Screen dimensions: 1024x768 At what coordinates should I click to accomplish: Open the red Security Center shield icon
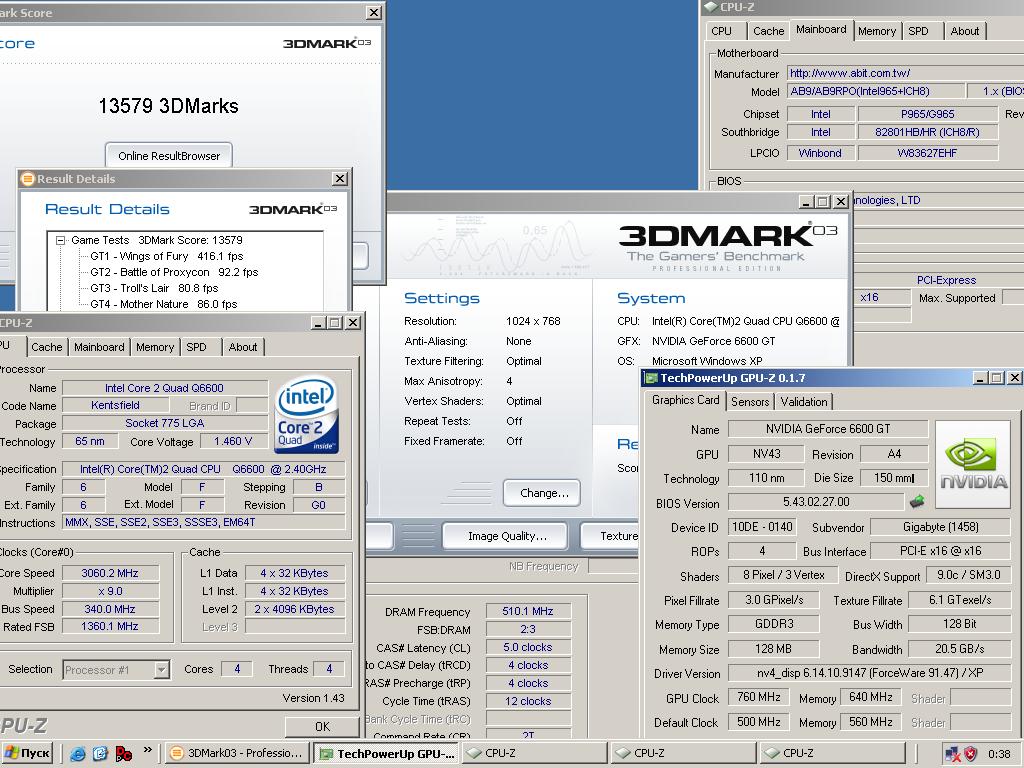970,754
